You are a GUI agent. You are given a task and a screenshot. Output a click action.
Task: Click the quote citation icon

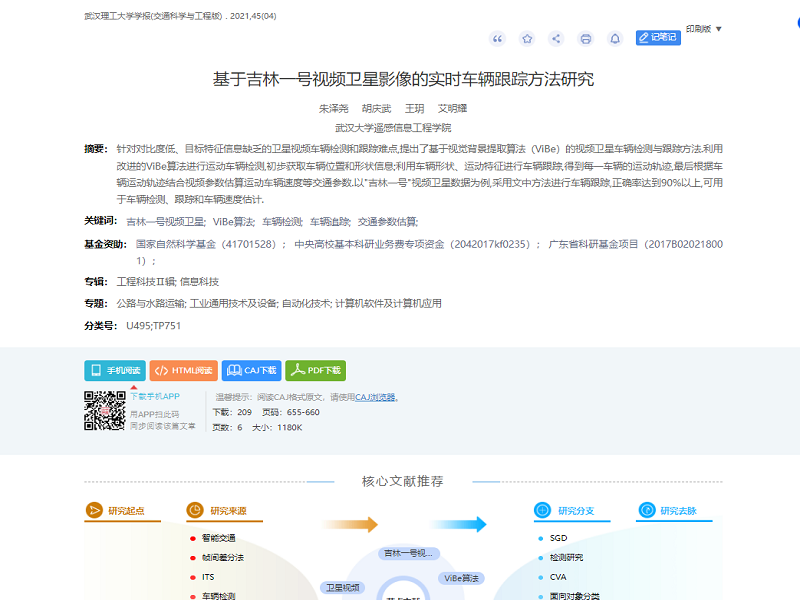pyautogui.click(x=497, y=39)
